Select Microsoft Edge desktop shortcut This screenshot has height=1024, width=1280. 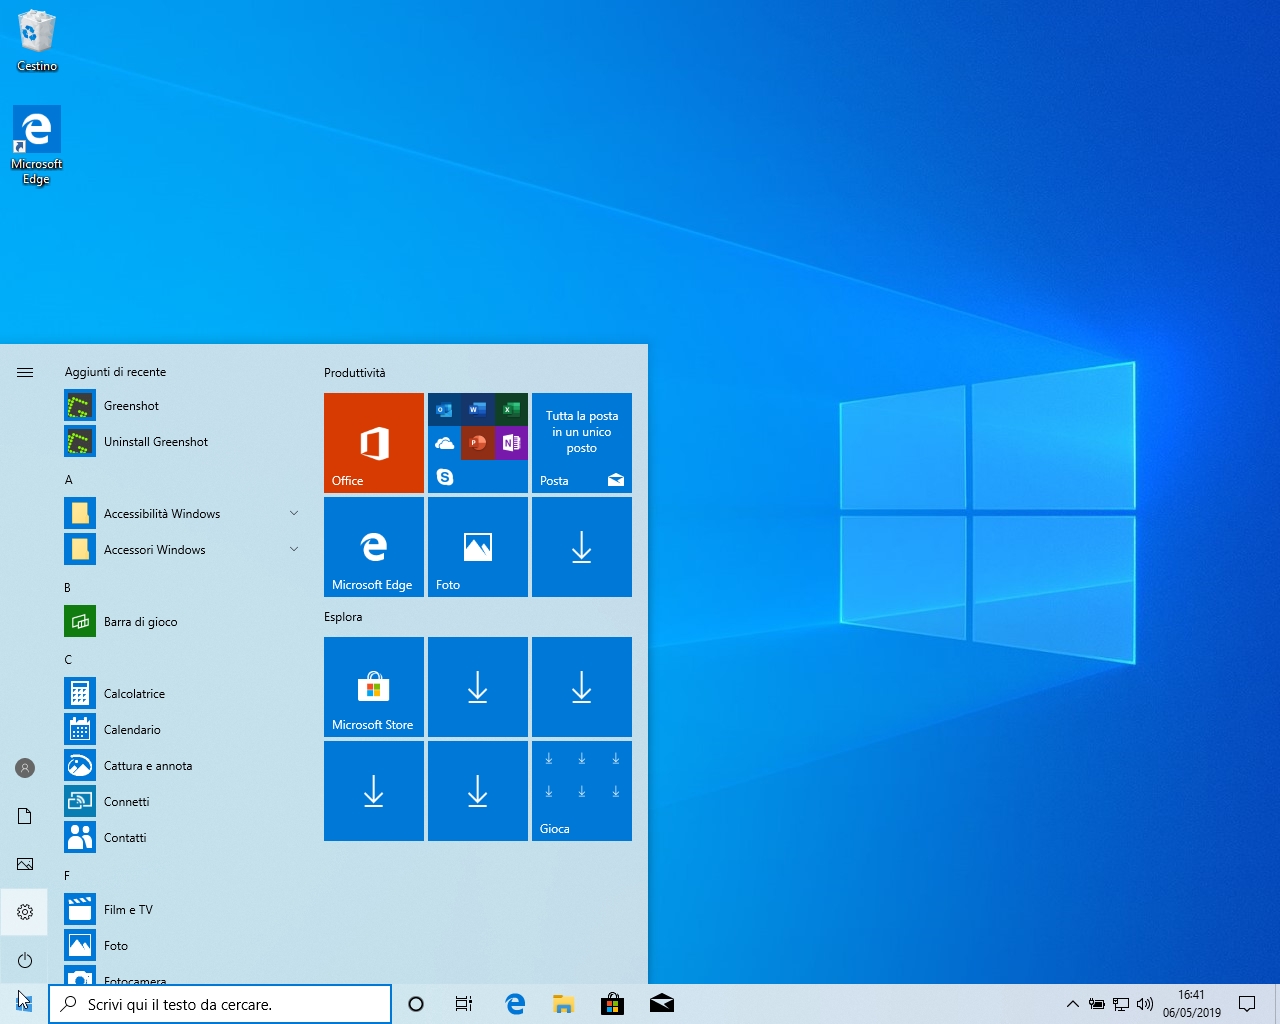coord(37,146)
